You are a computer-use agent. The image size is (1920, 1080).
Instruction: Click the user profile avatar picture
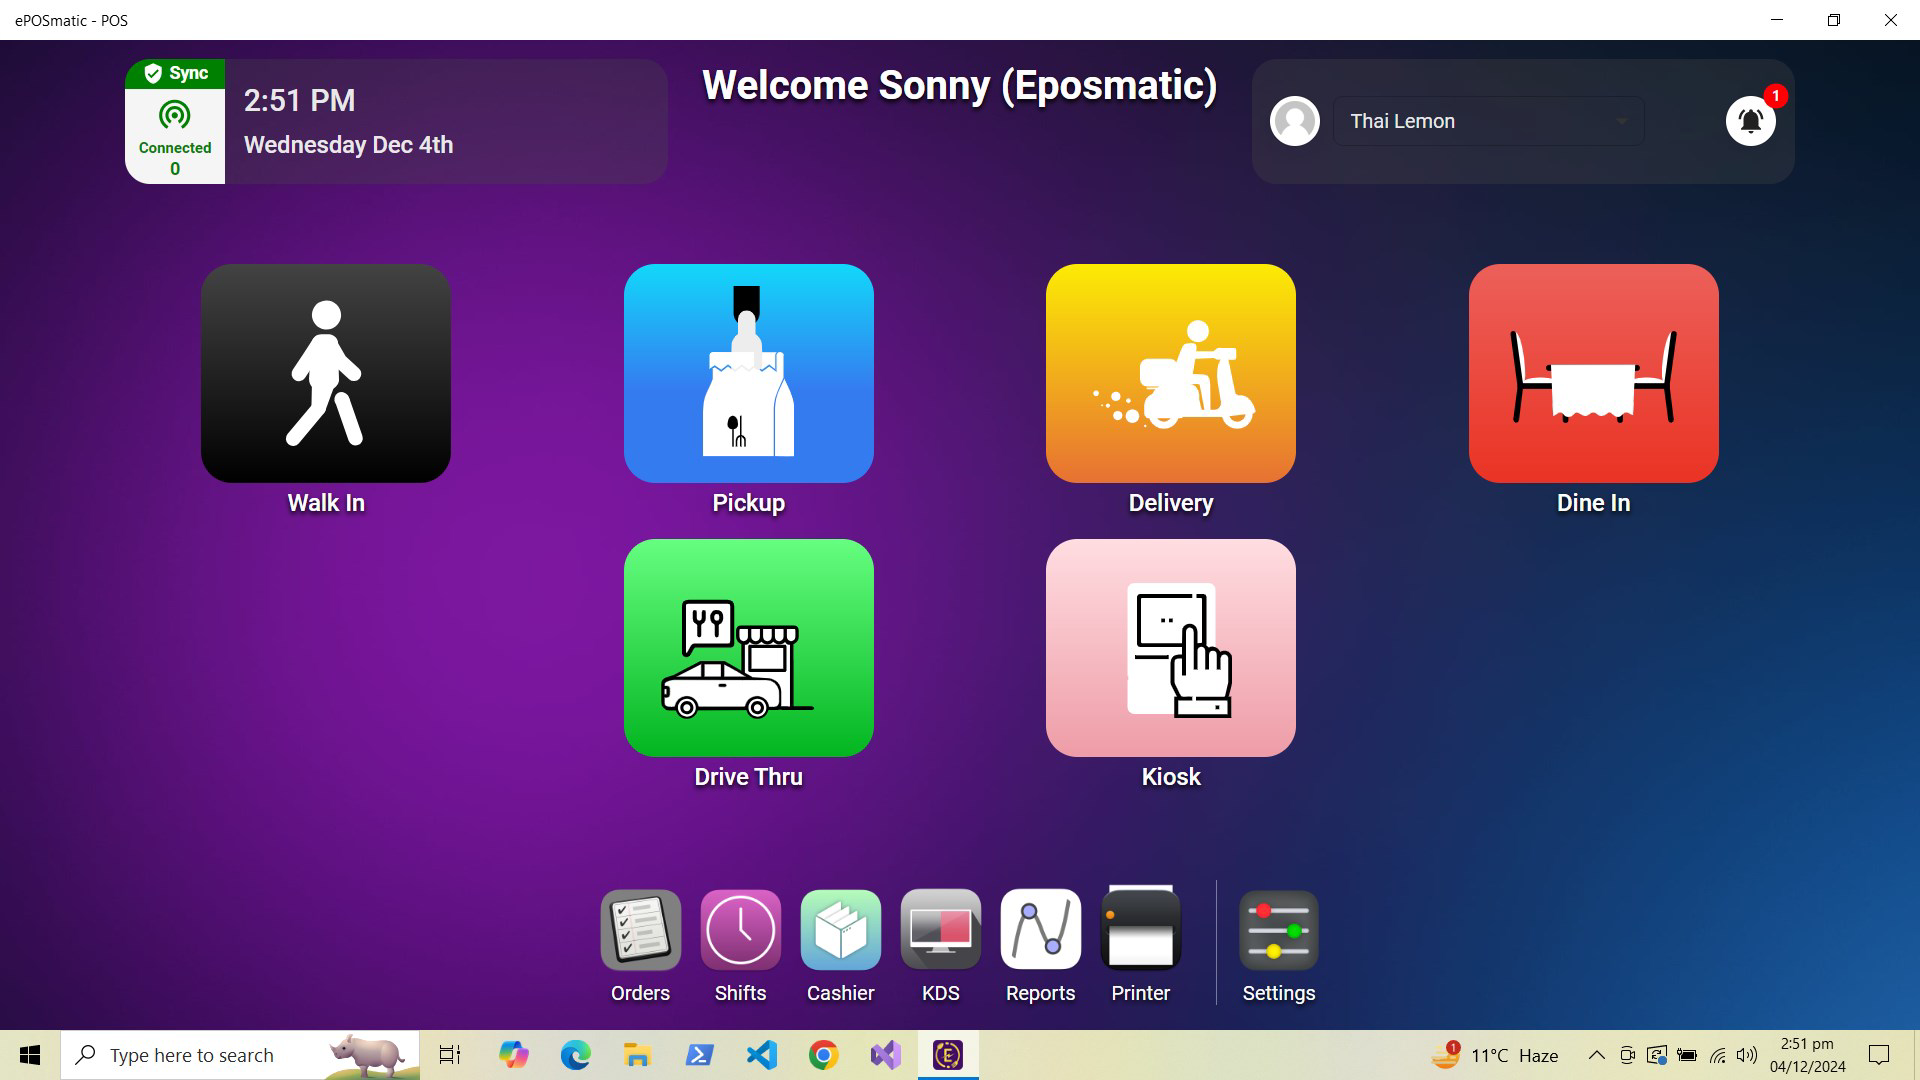point(1294,120)
